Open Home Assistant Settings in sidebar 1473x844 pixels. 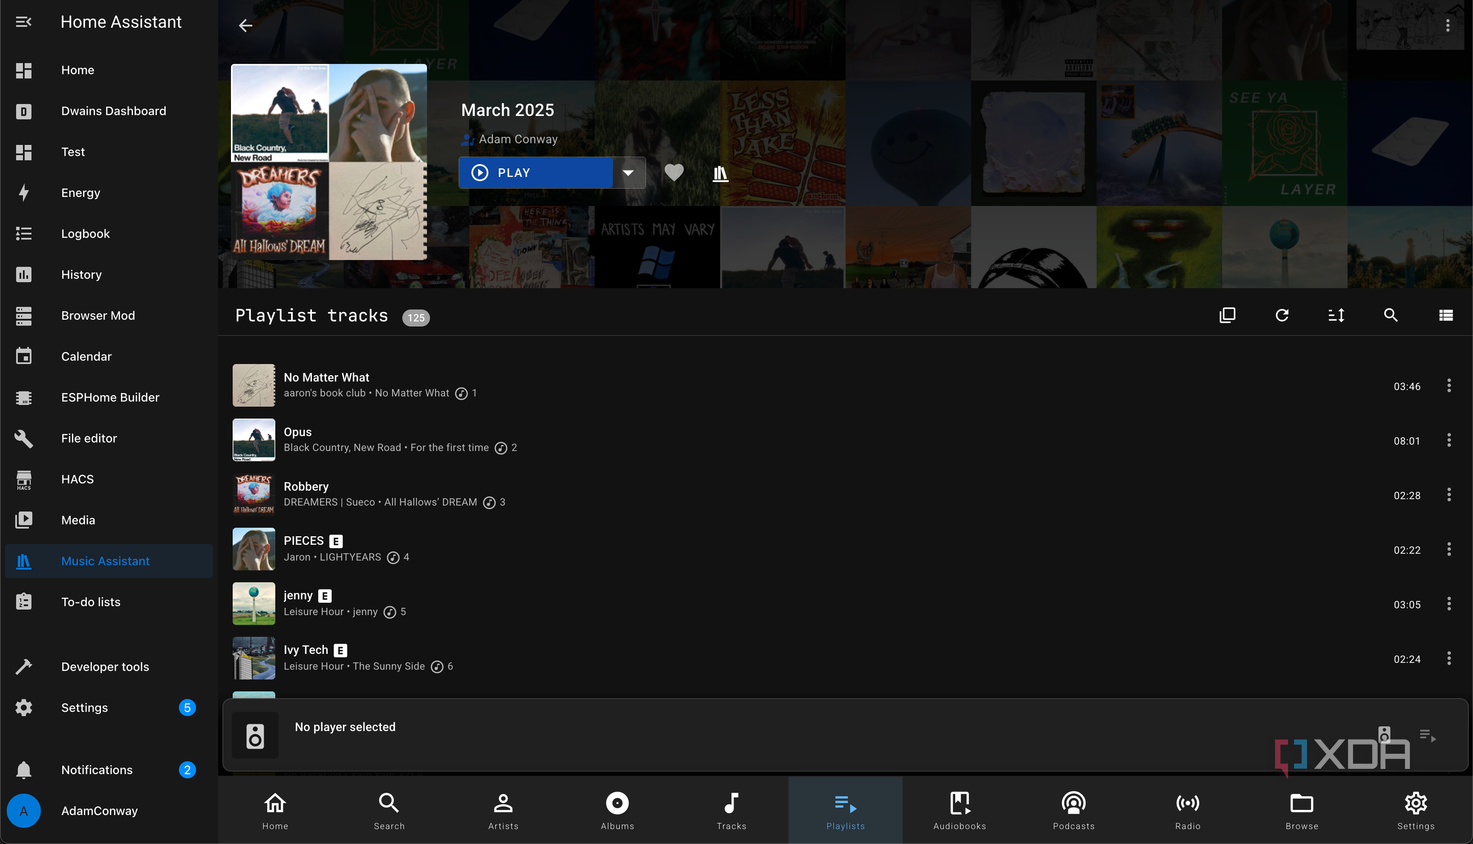pyautogui.click(x=109, y=708)
